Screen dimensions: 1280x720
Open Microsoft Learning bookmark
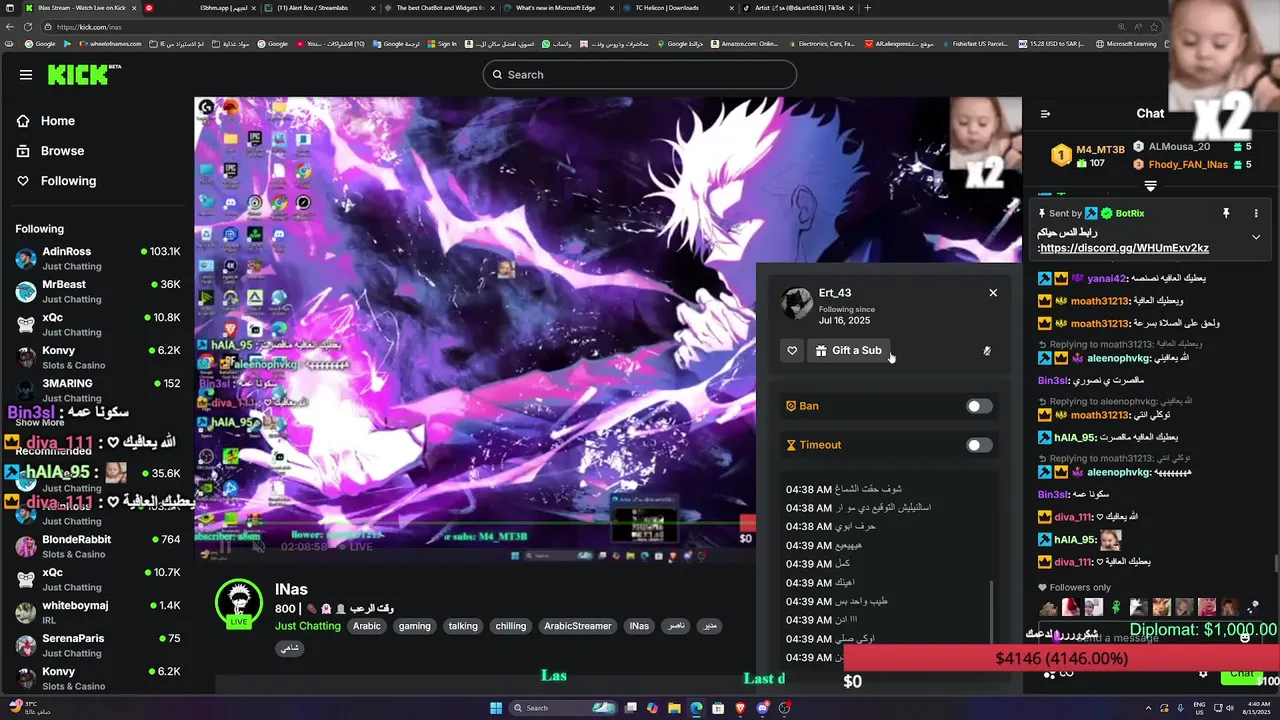pos(1127,44)
